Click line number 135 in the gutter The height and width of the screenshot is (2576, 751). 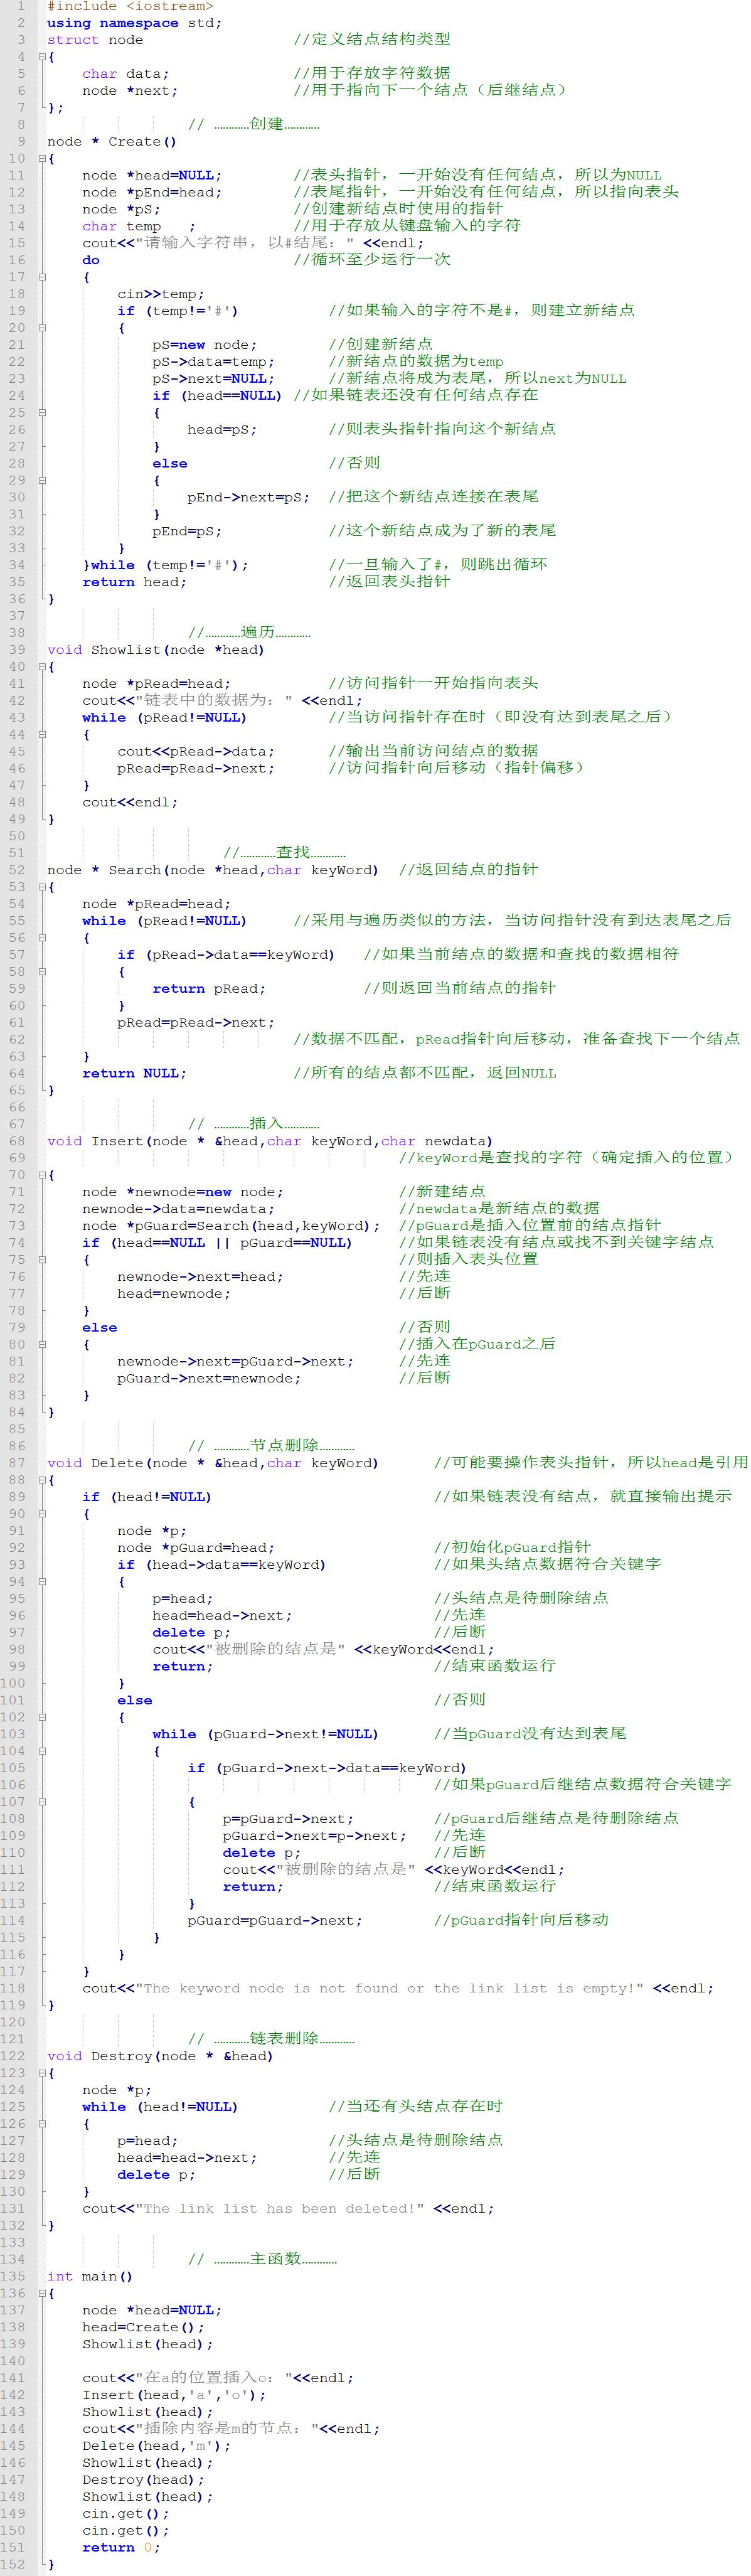click(x=13, y=2276)
